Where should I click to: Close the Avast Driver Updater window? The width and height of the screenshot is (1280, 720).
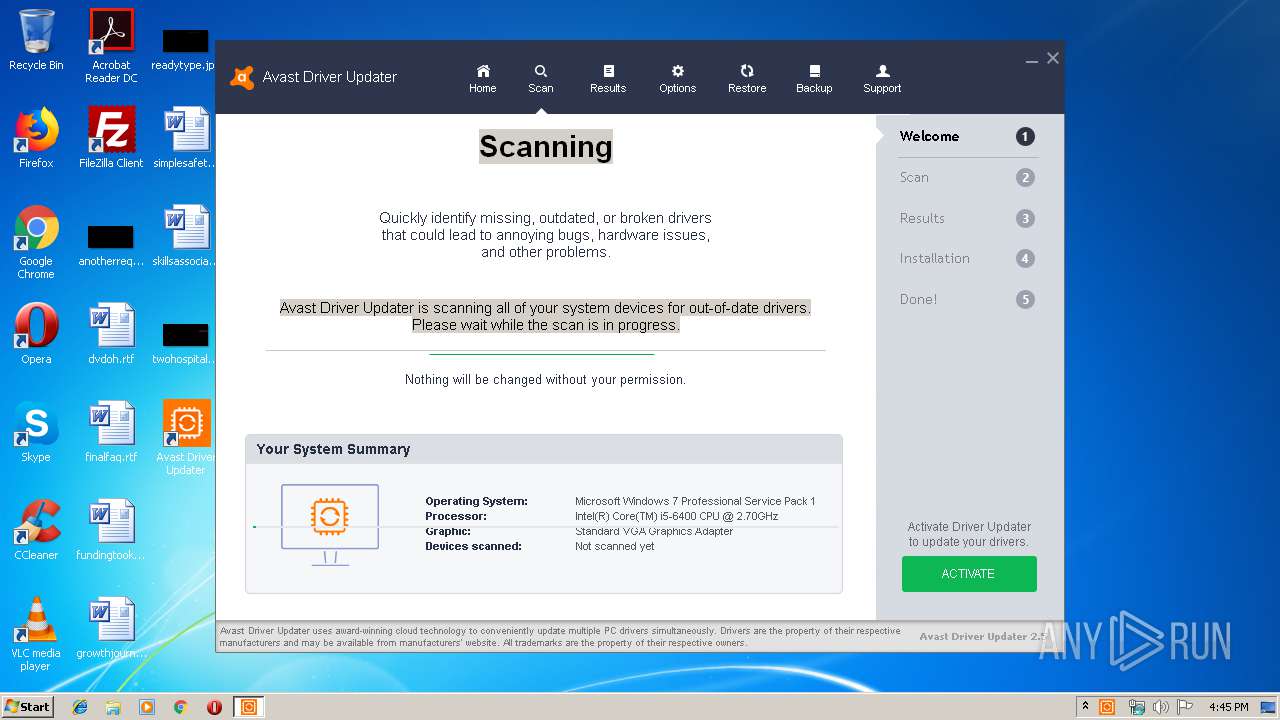(x=1053, y=59)
